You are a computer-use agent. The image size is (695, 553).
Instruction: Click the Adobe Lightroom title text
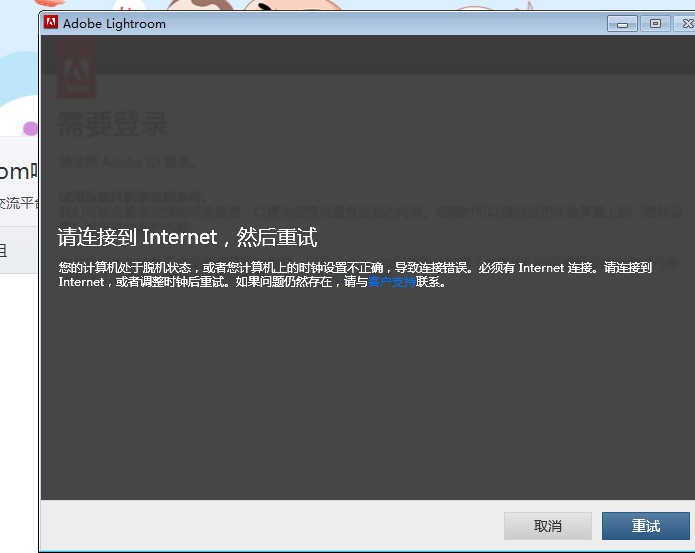pos(114,23)
